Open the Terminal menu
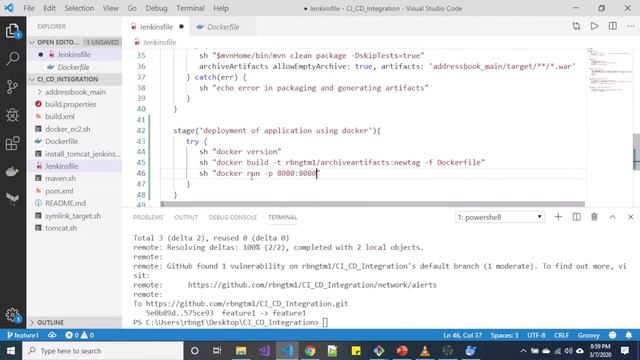Image resolution: width=640 pixels, height=360 pixels. pyautogui.click(x=190, y=8)
